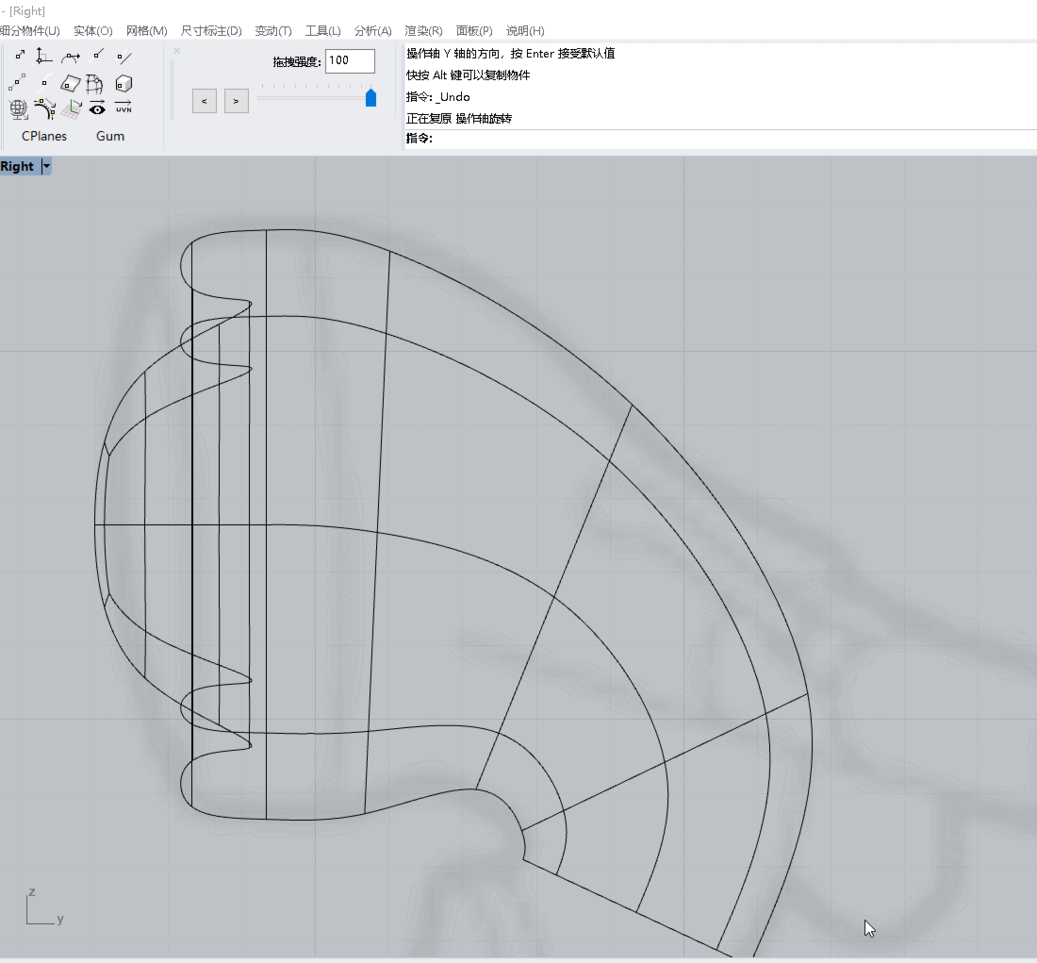This screenshot has height=963, width=1037.
Task: Open the 渲染(R) menu
Action: pos(423,31)
